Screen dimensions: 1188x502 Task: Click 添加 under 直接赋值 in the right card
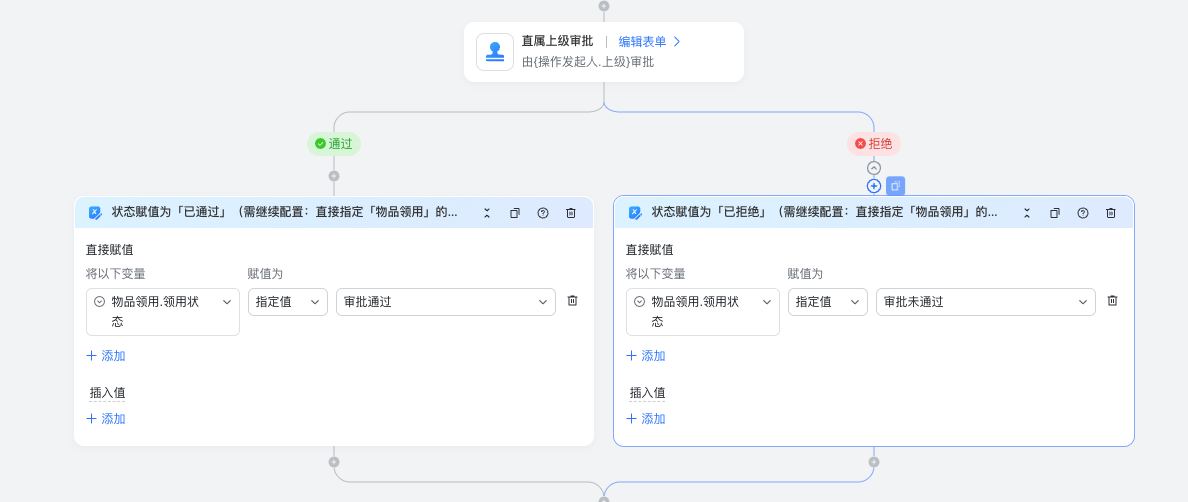[646, 356]
